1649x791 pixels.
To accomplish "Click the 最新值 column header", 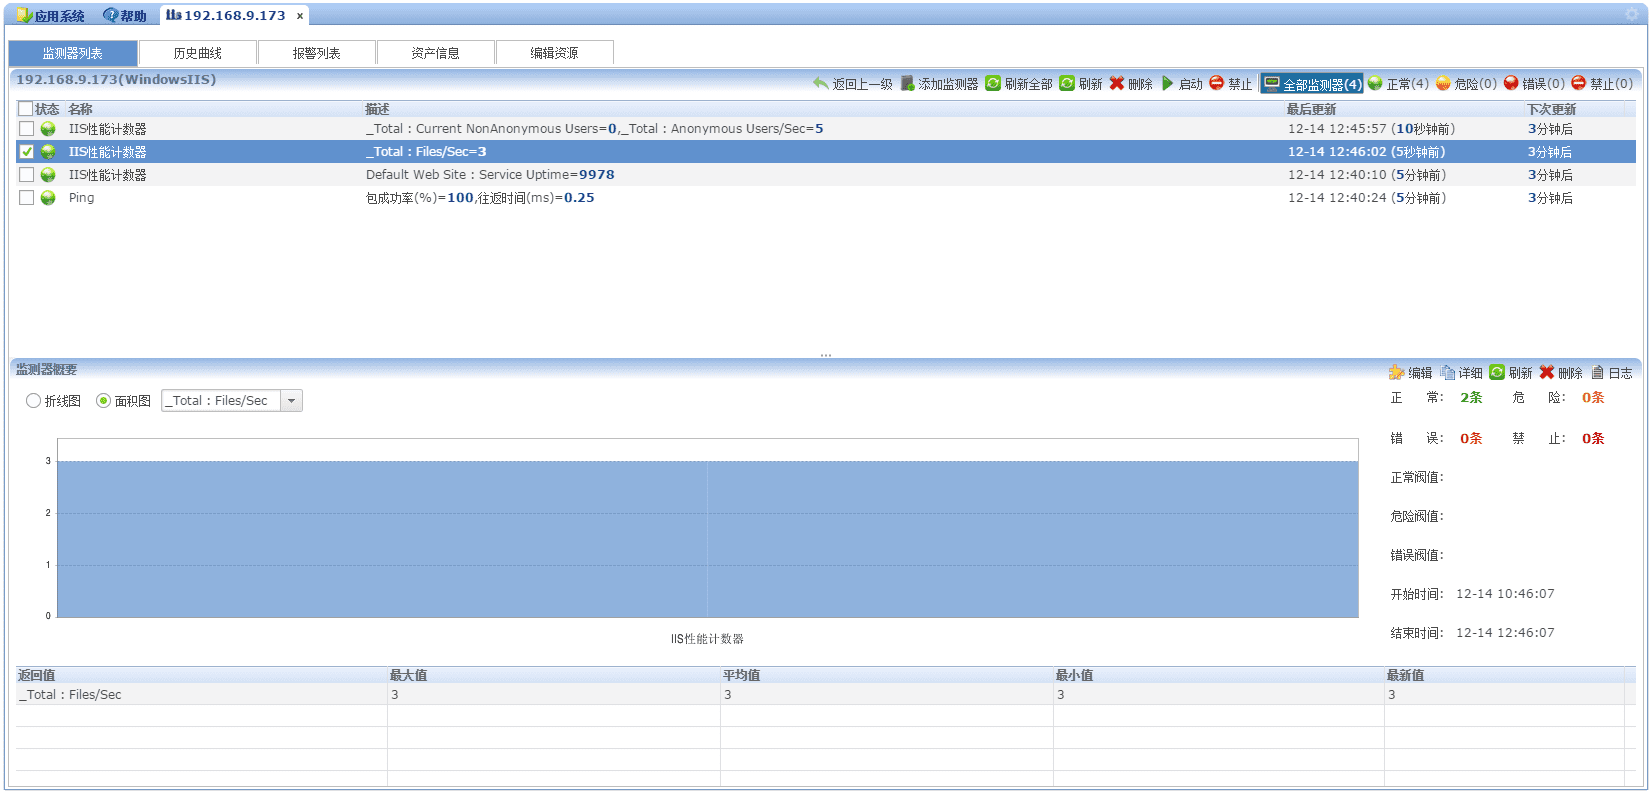I will (1406, 675).
